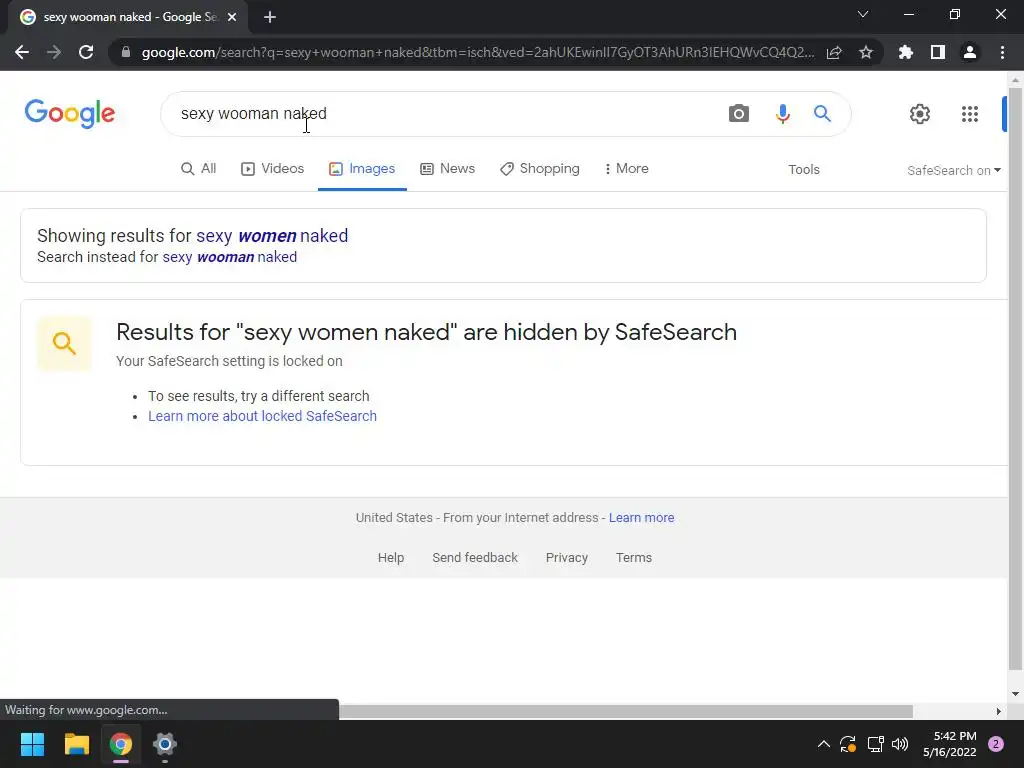Image resolution: width=1024 pixels, height=768 pixels.
Task: Open the tab search chevron
Action: pyautogui.click(x=863, y=14)
